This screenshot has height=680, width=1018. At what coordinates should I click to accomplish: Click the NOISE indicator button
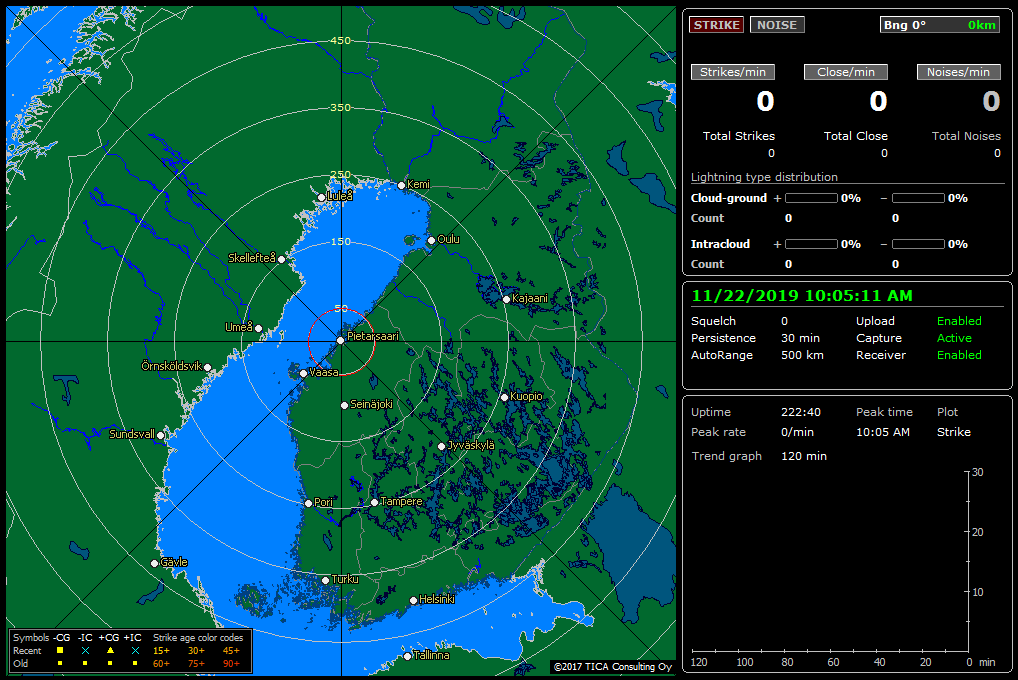(777, 25)
